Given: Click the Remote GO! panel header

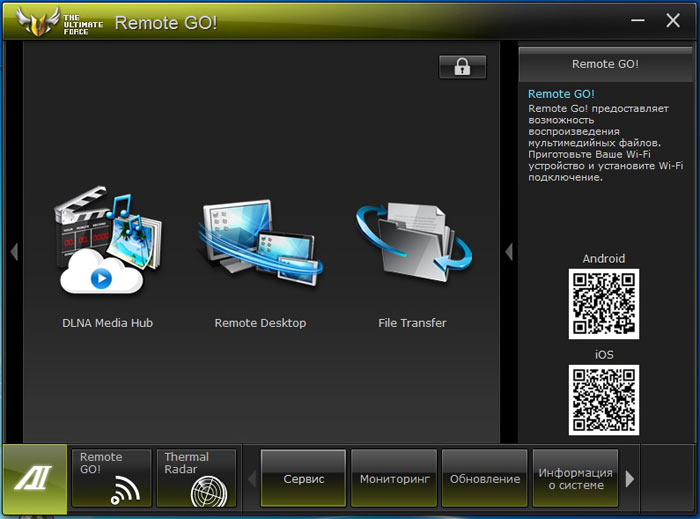Looking at the screenshot, I should (x=605, y=64).
